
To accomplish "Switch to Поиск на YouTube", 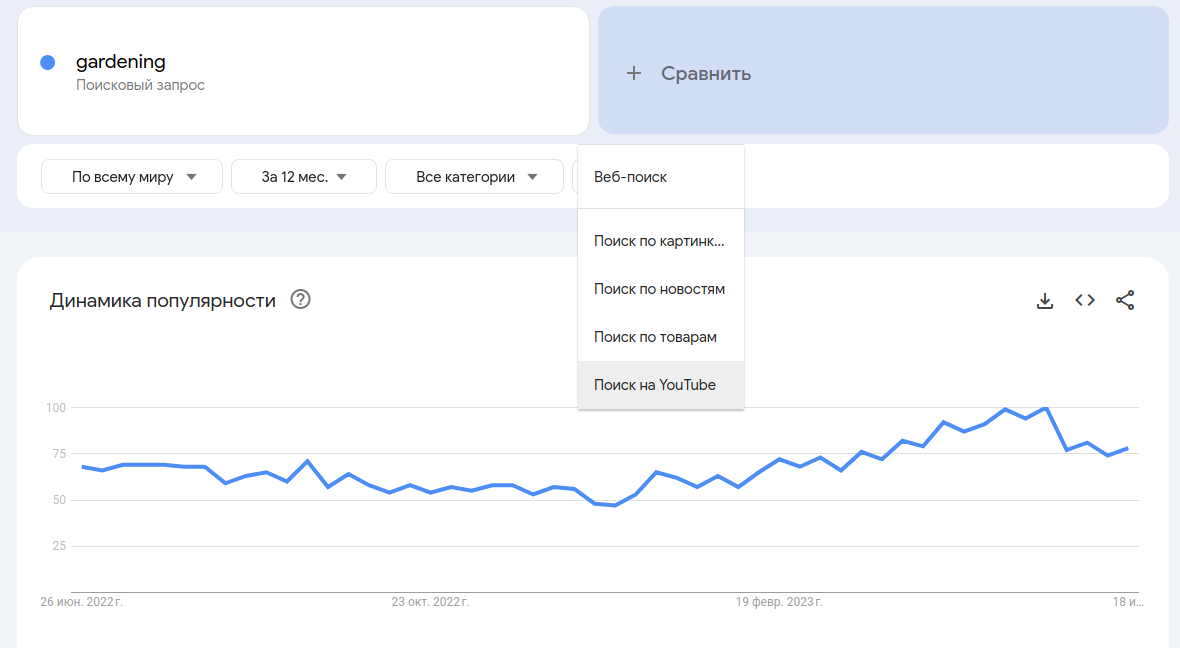I will pos(655,385).
